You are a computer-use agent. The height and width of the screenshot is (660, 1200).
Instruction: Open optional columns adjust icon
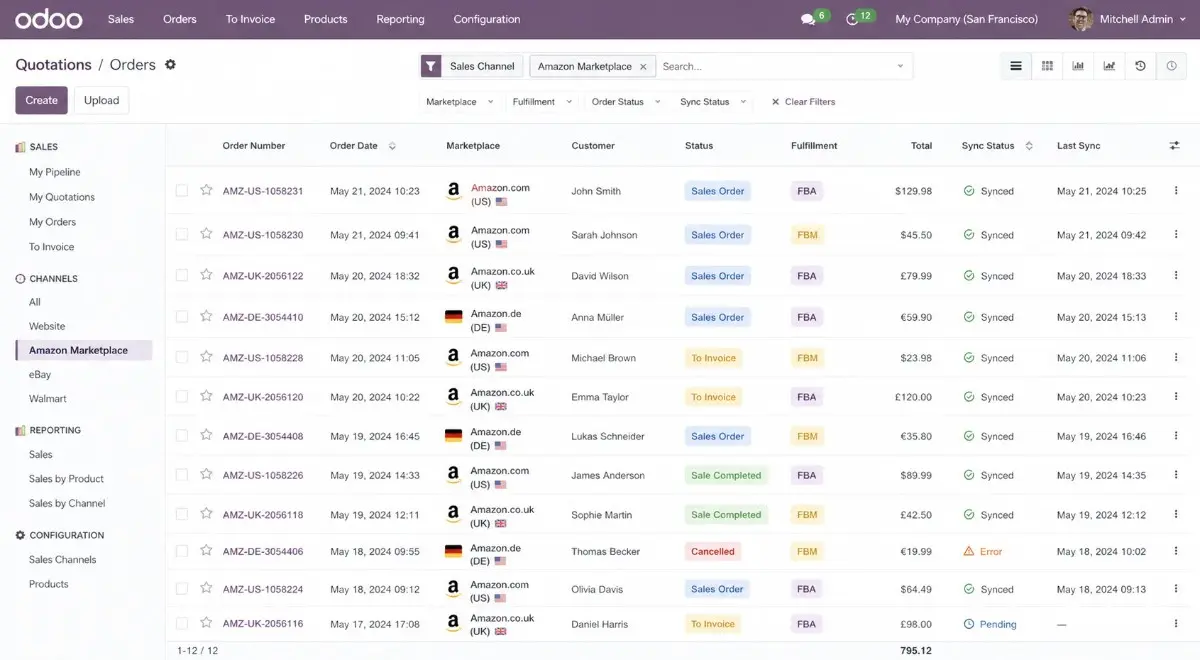click(1174, 146)
